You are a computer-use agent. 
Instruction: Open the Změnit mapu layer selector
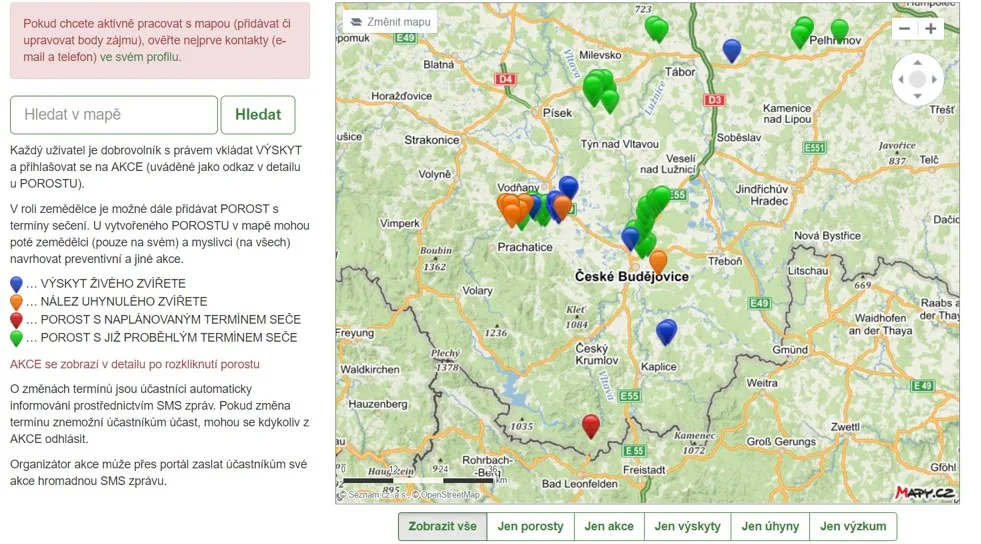(x=390, y=22)
